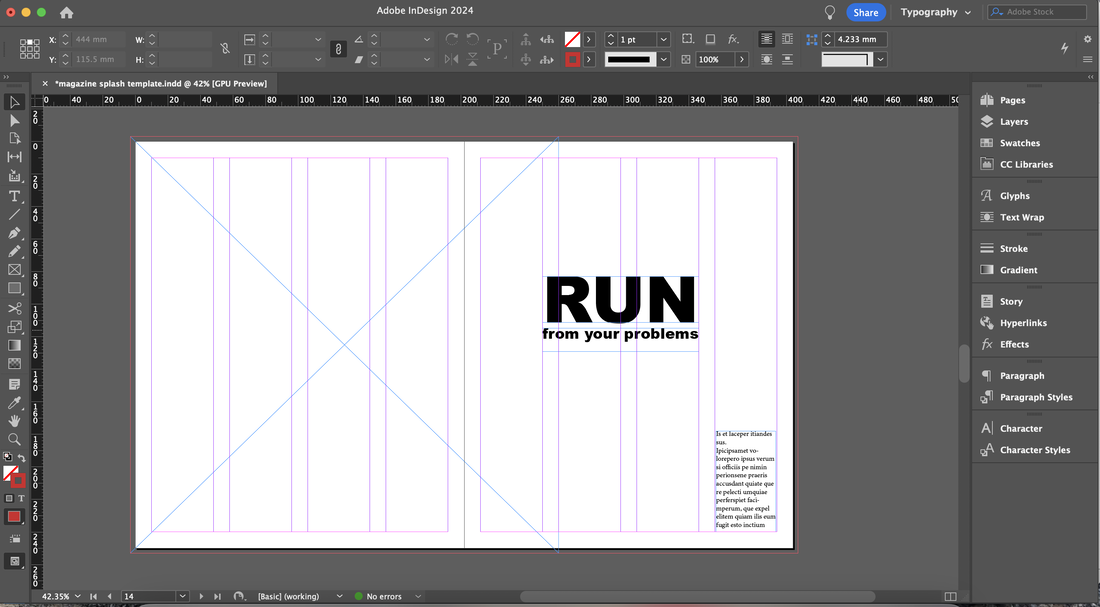
Task: Open the opacity 100% slider arrow
Action: [742, 60]
